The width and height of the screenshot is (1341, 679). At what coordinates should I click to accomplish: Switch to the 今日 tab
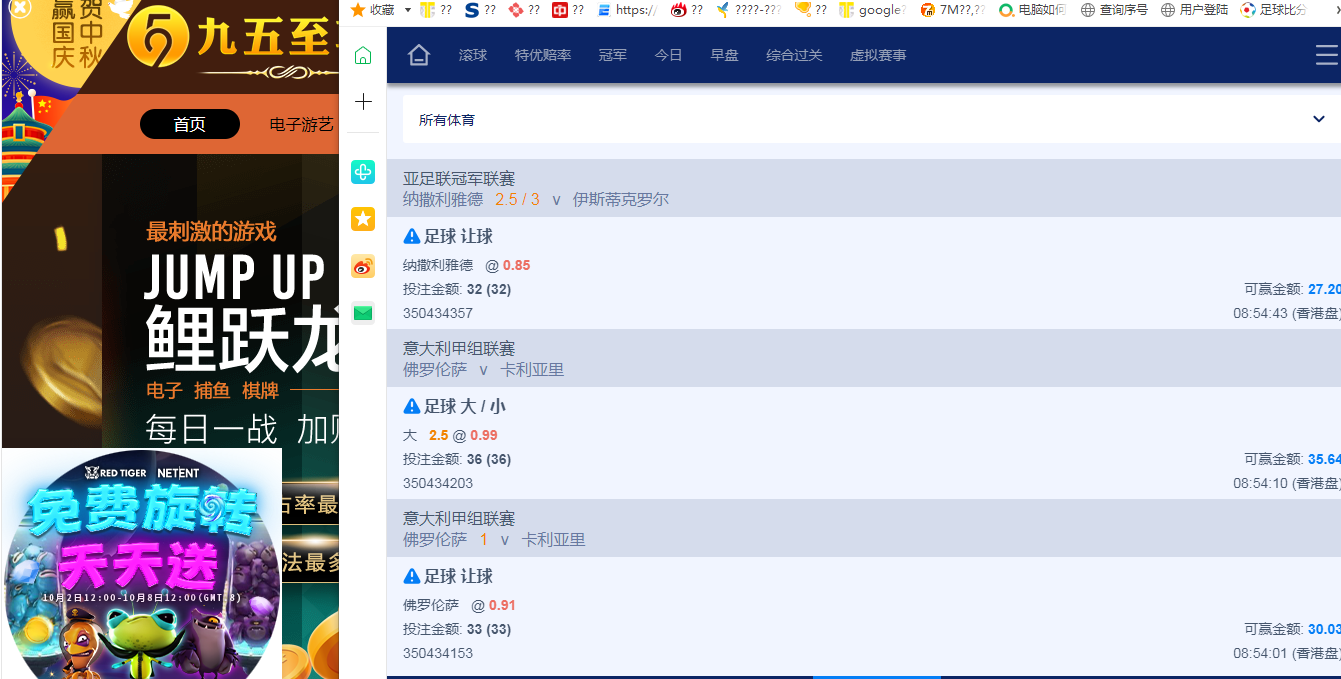[669, 55]
